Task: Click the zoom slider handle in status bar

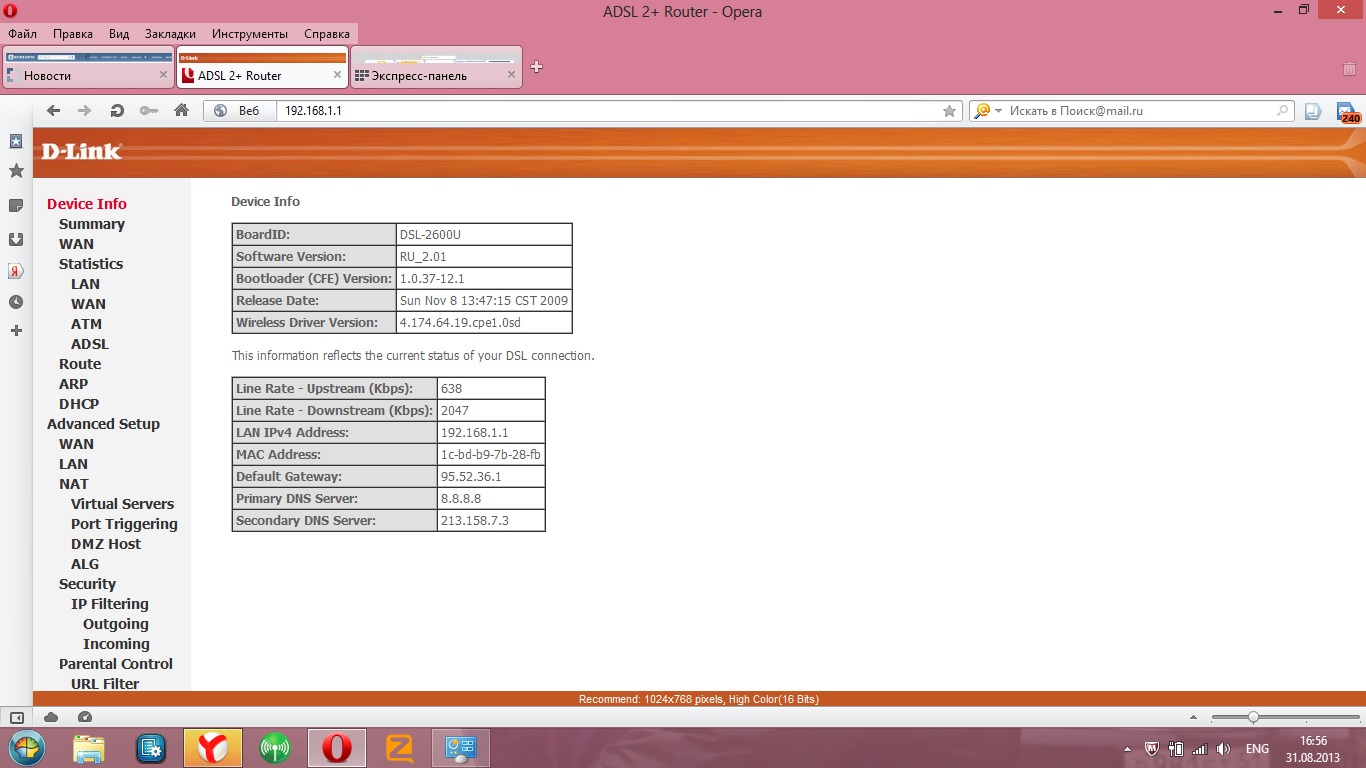Action: pyautogui.click(x=1253, y=717)
